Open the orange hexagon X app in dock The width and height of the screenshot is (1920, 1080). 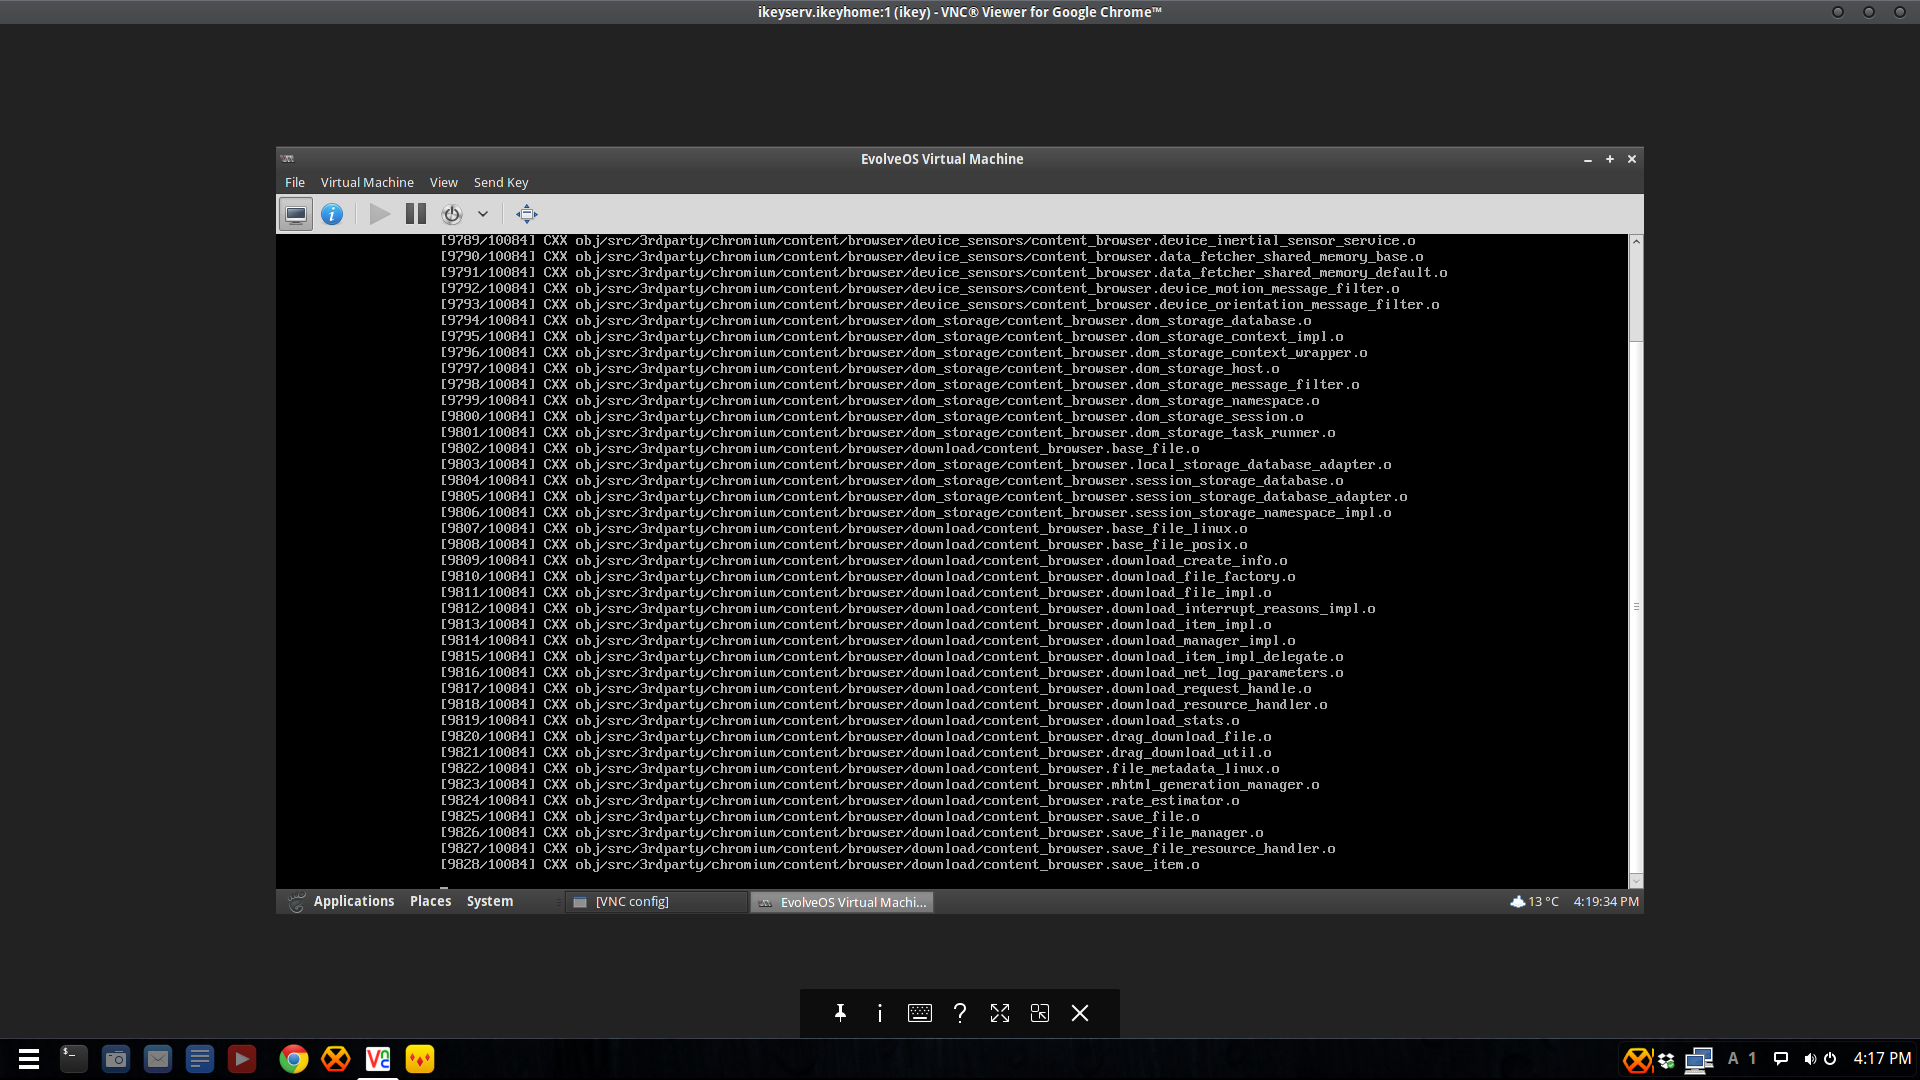pos(336,1059)
